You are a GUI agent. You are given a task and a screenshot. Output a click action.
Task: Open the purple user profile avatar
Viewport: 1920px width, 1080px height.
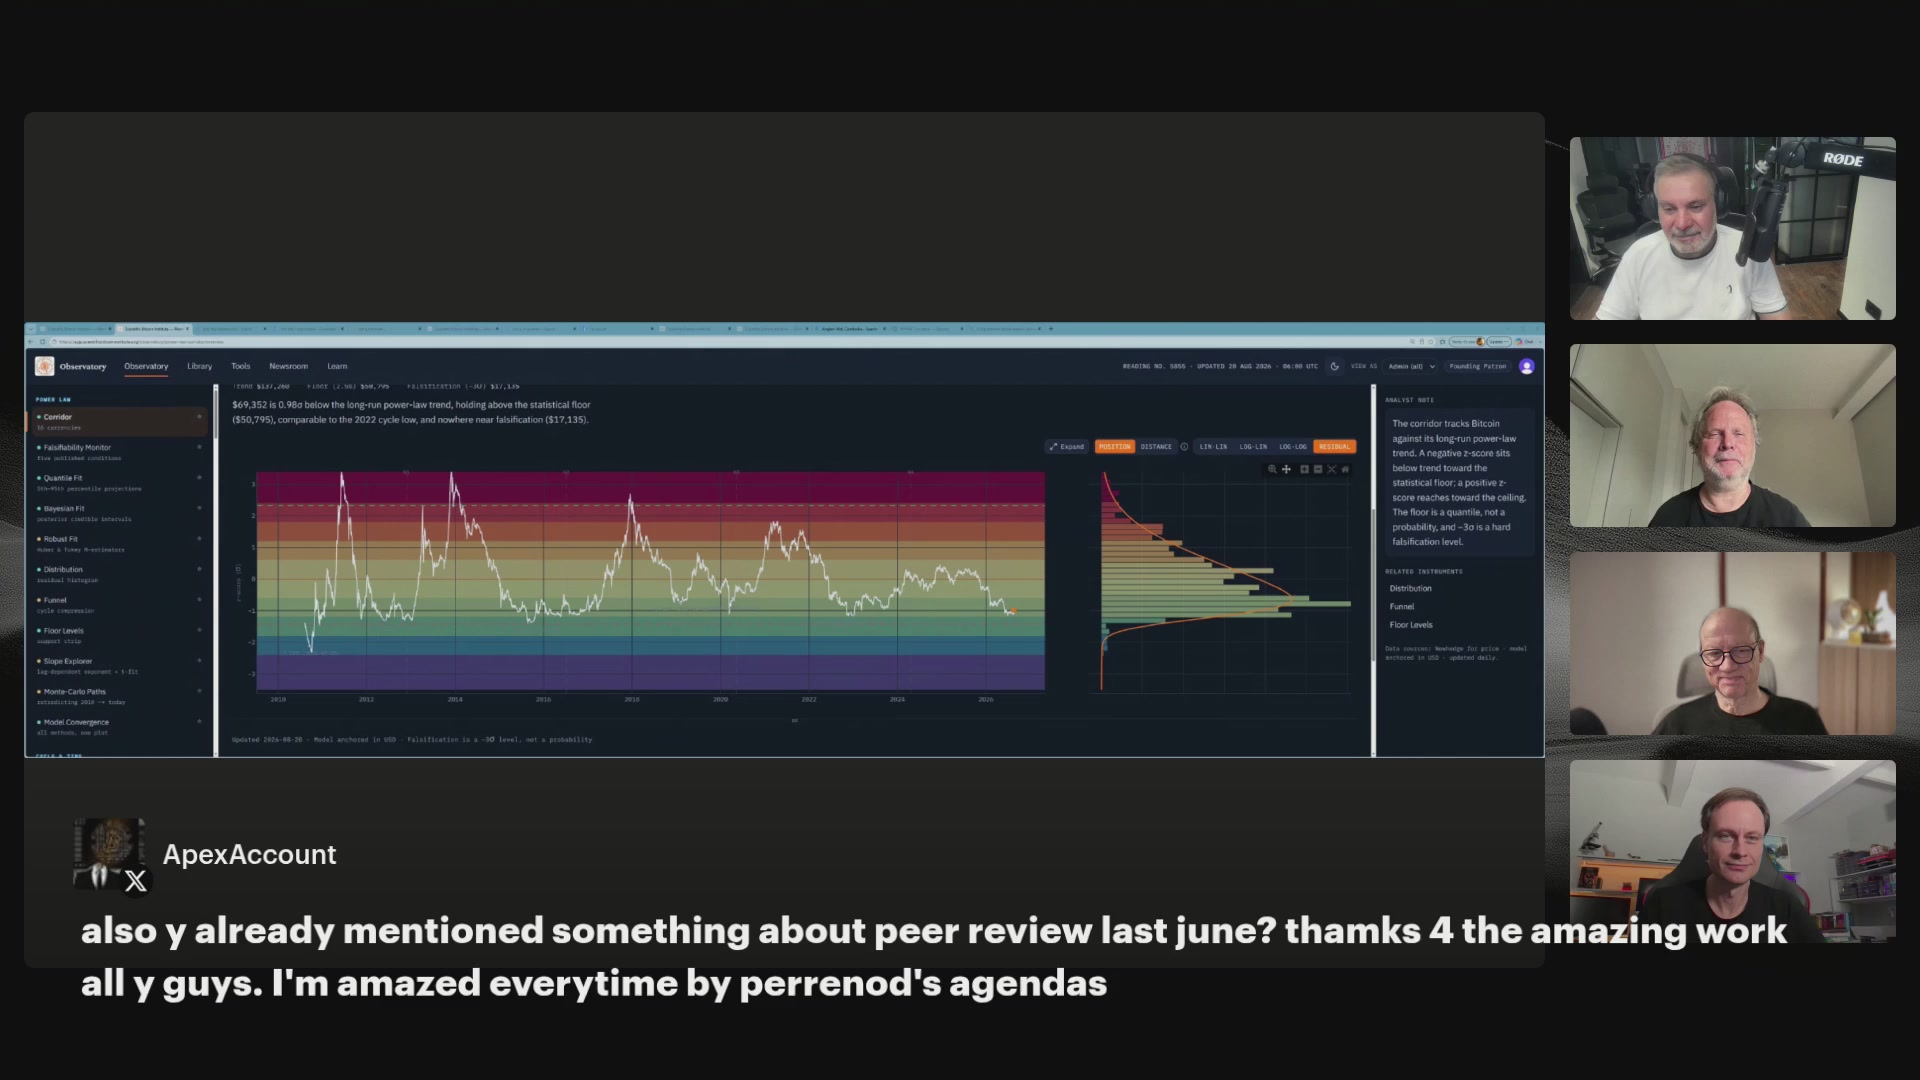[x=1526, y=366]
